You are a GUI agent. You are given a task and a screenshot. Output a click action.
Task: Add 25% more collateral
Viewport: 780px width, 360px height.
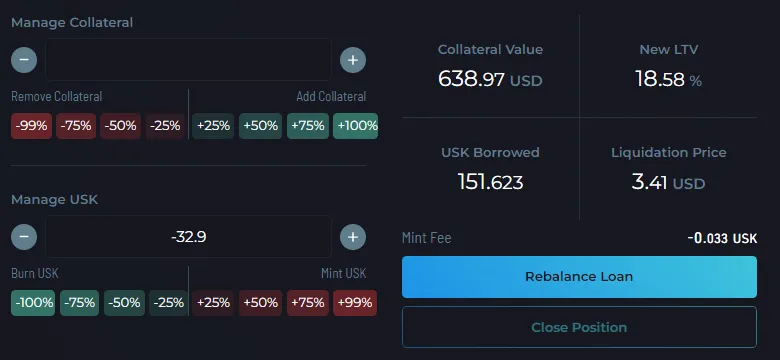tap(213, 126)
